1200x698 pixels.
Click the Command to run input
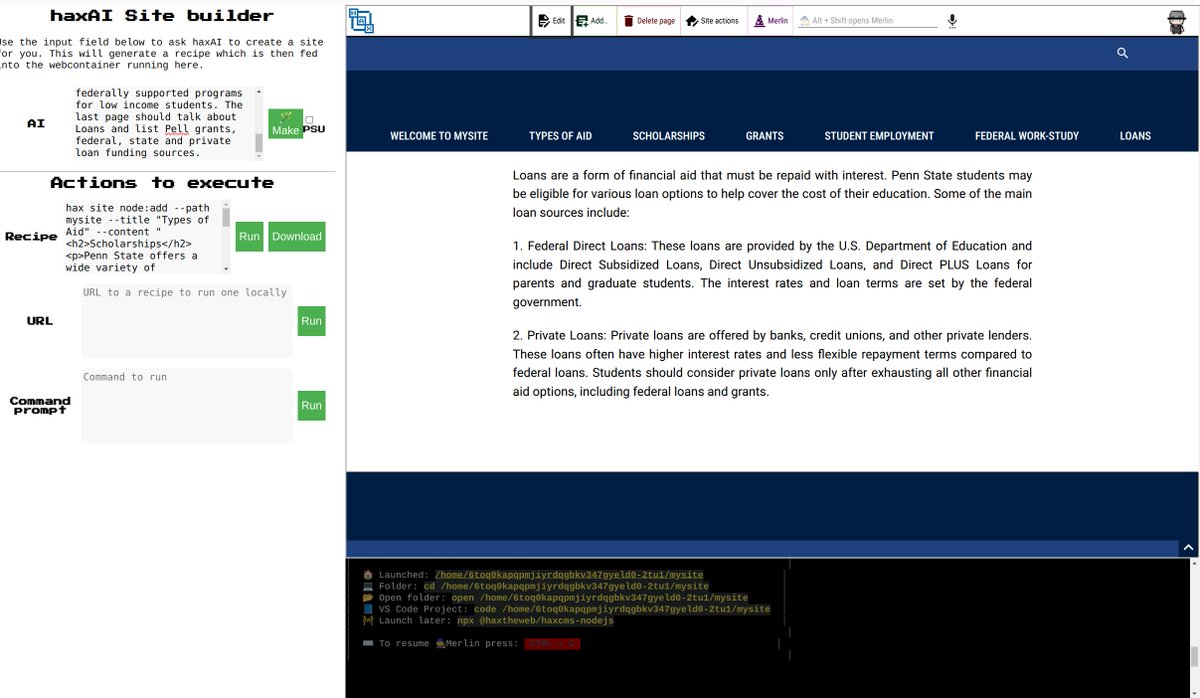(x=187, y=406)
